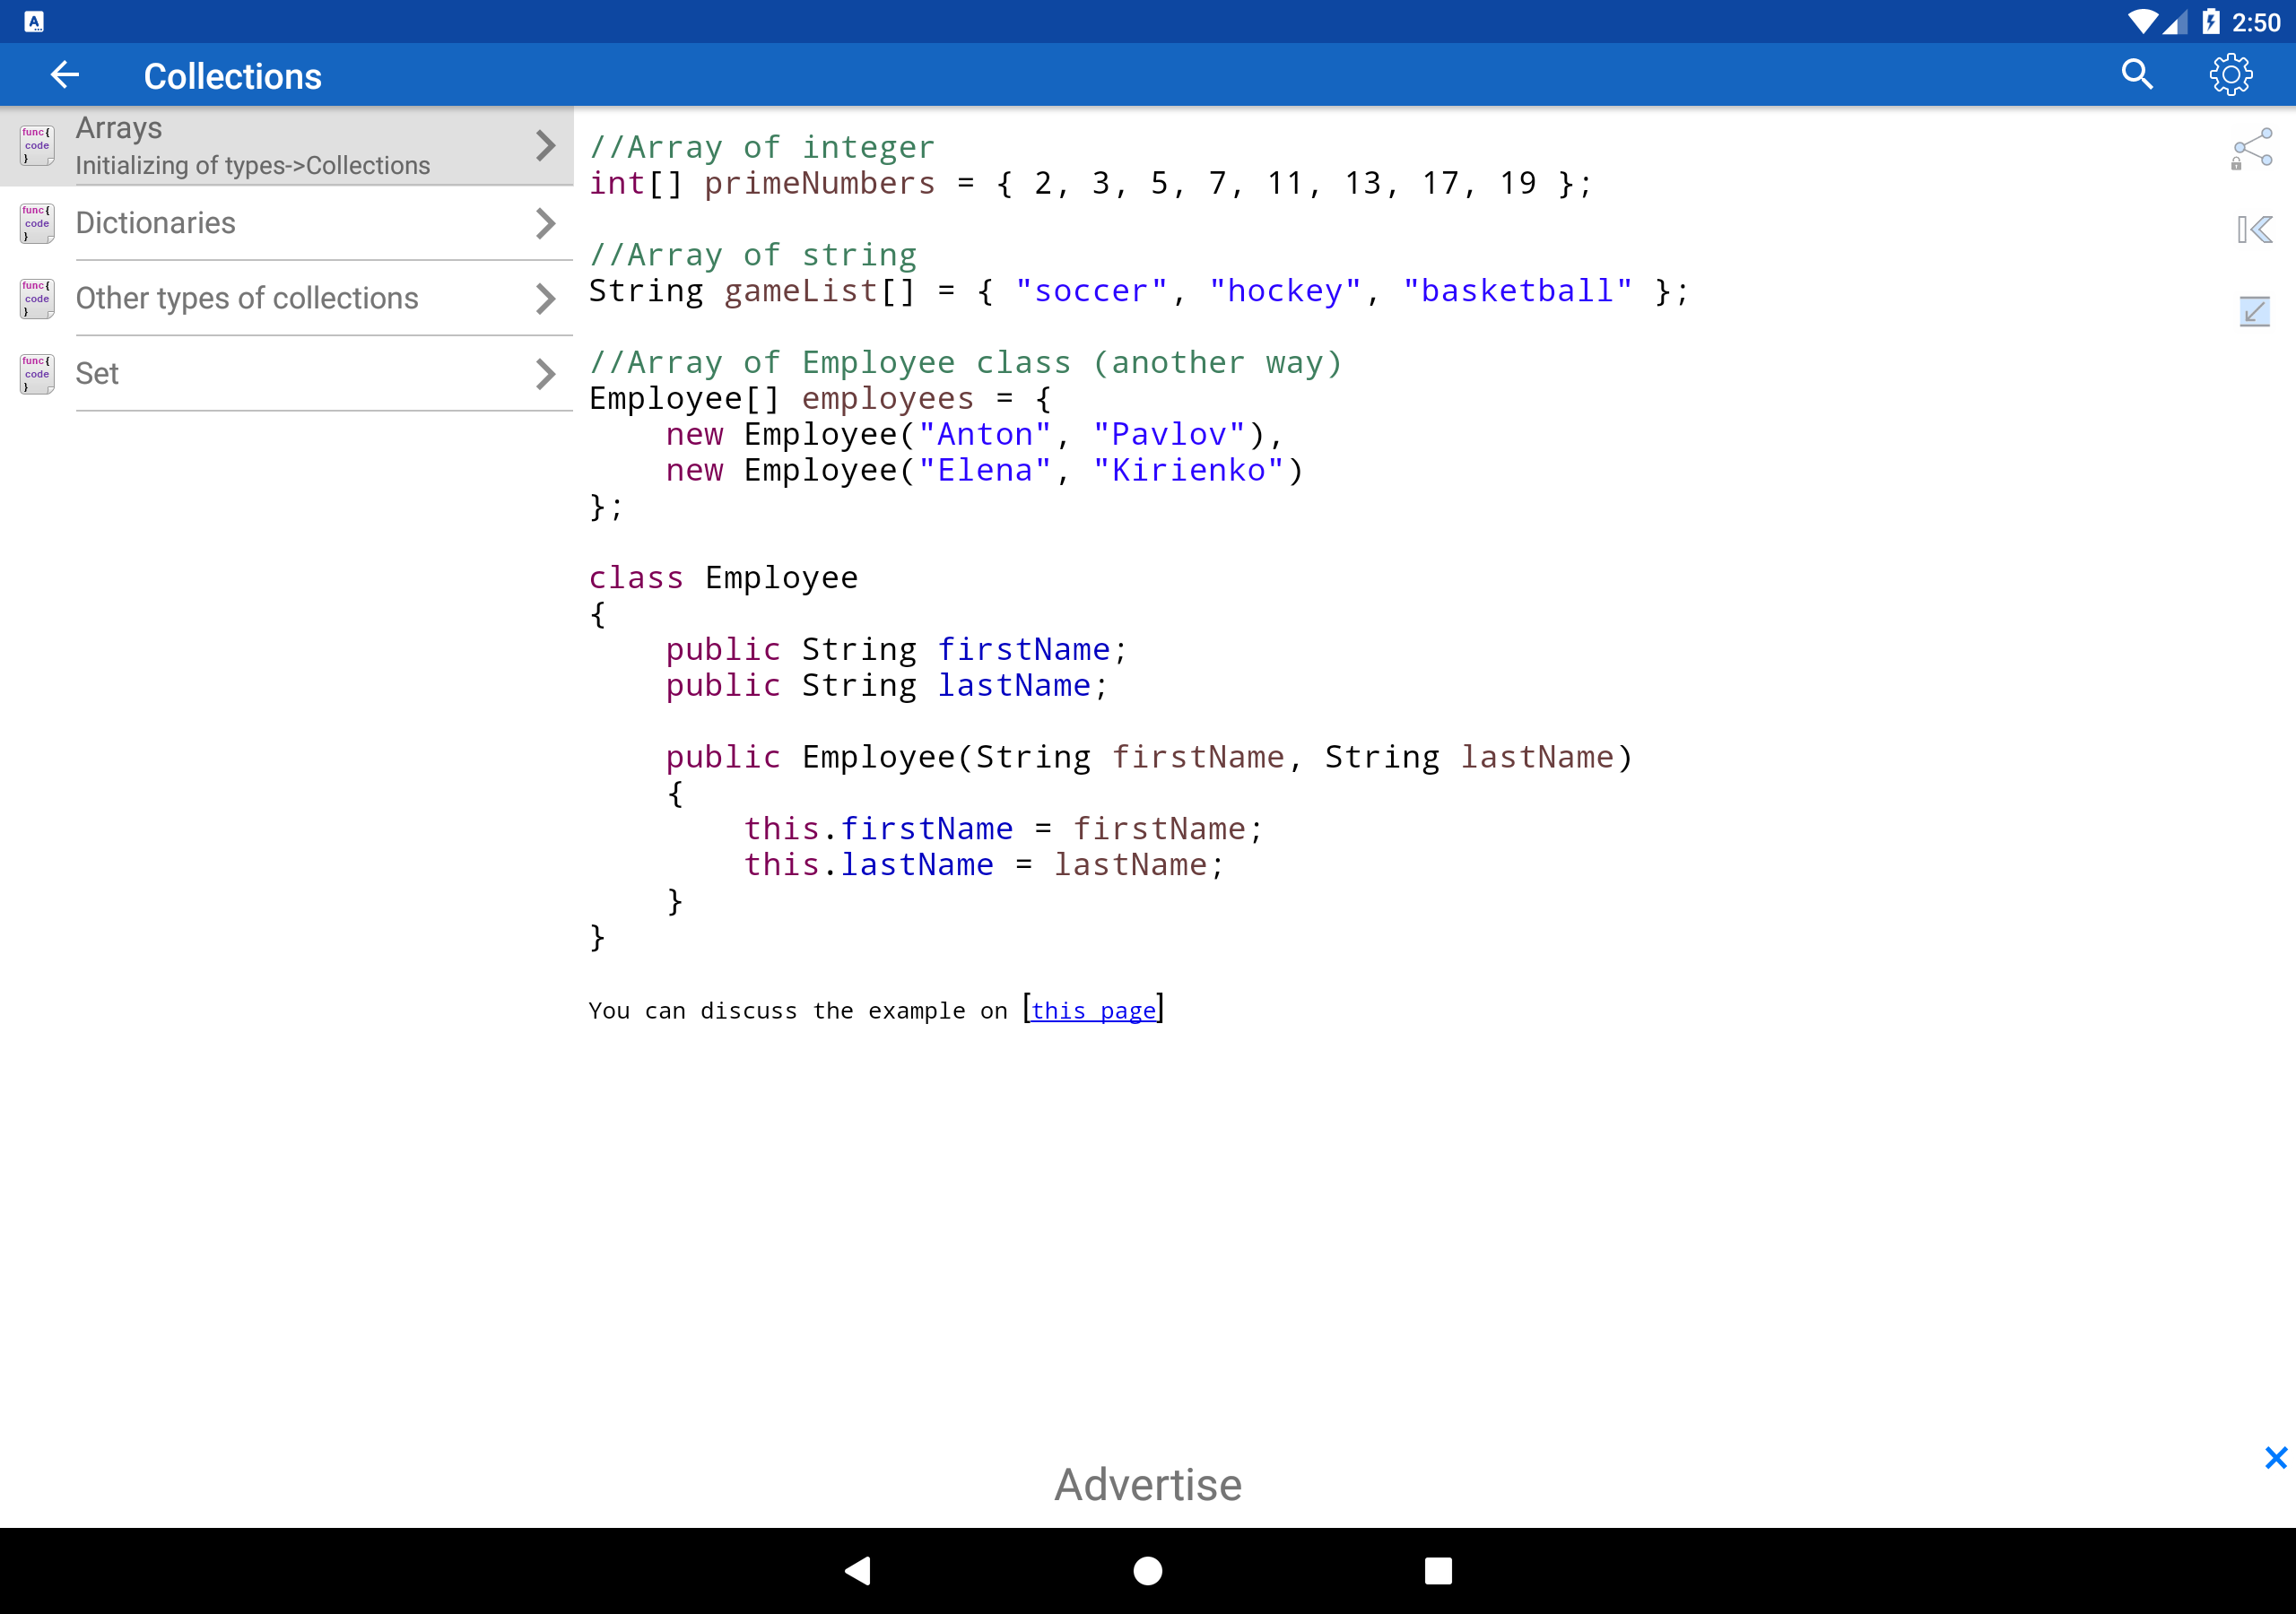This screenshot has width=2296, height=1614.
Task: Tap the 2:50 clock in status bar
Action: click(x=2256, y=22)
